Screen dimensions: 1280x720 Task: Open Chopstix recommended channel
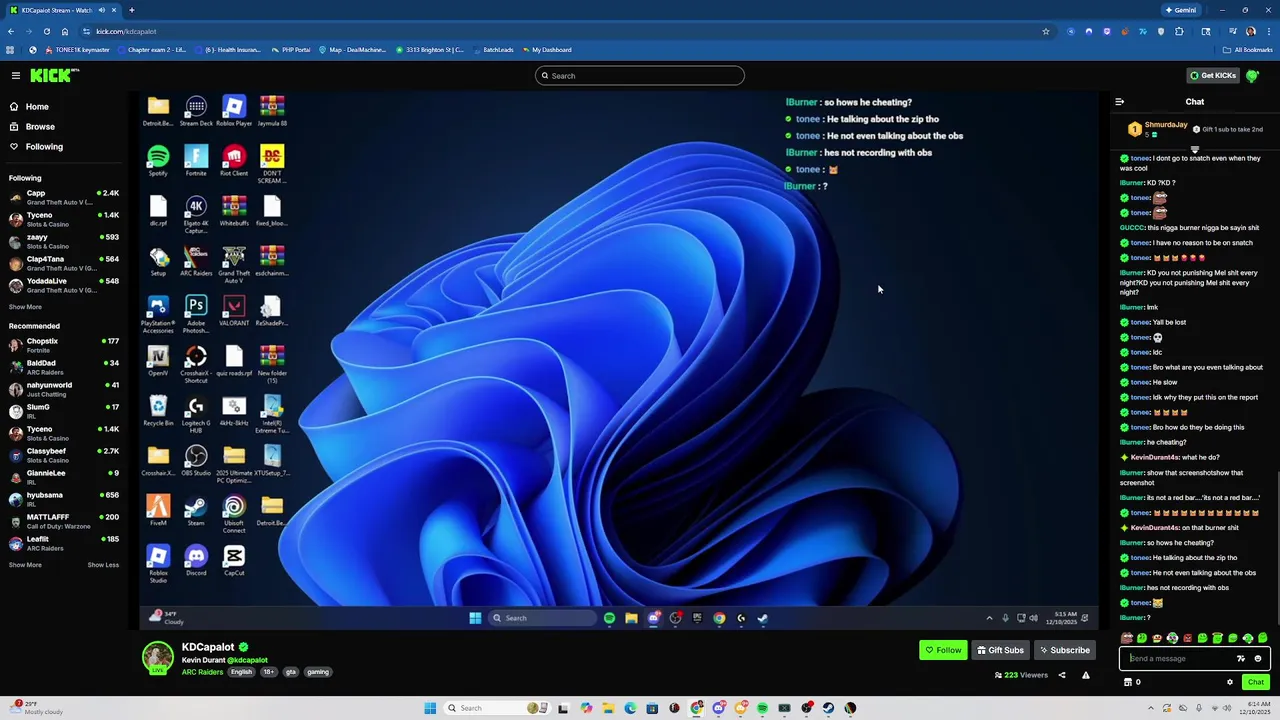click(x=64, y=345)
